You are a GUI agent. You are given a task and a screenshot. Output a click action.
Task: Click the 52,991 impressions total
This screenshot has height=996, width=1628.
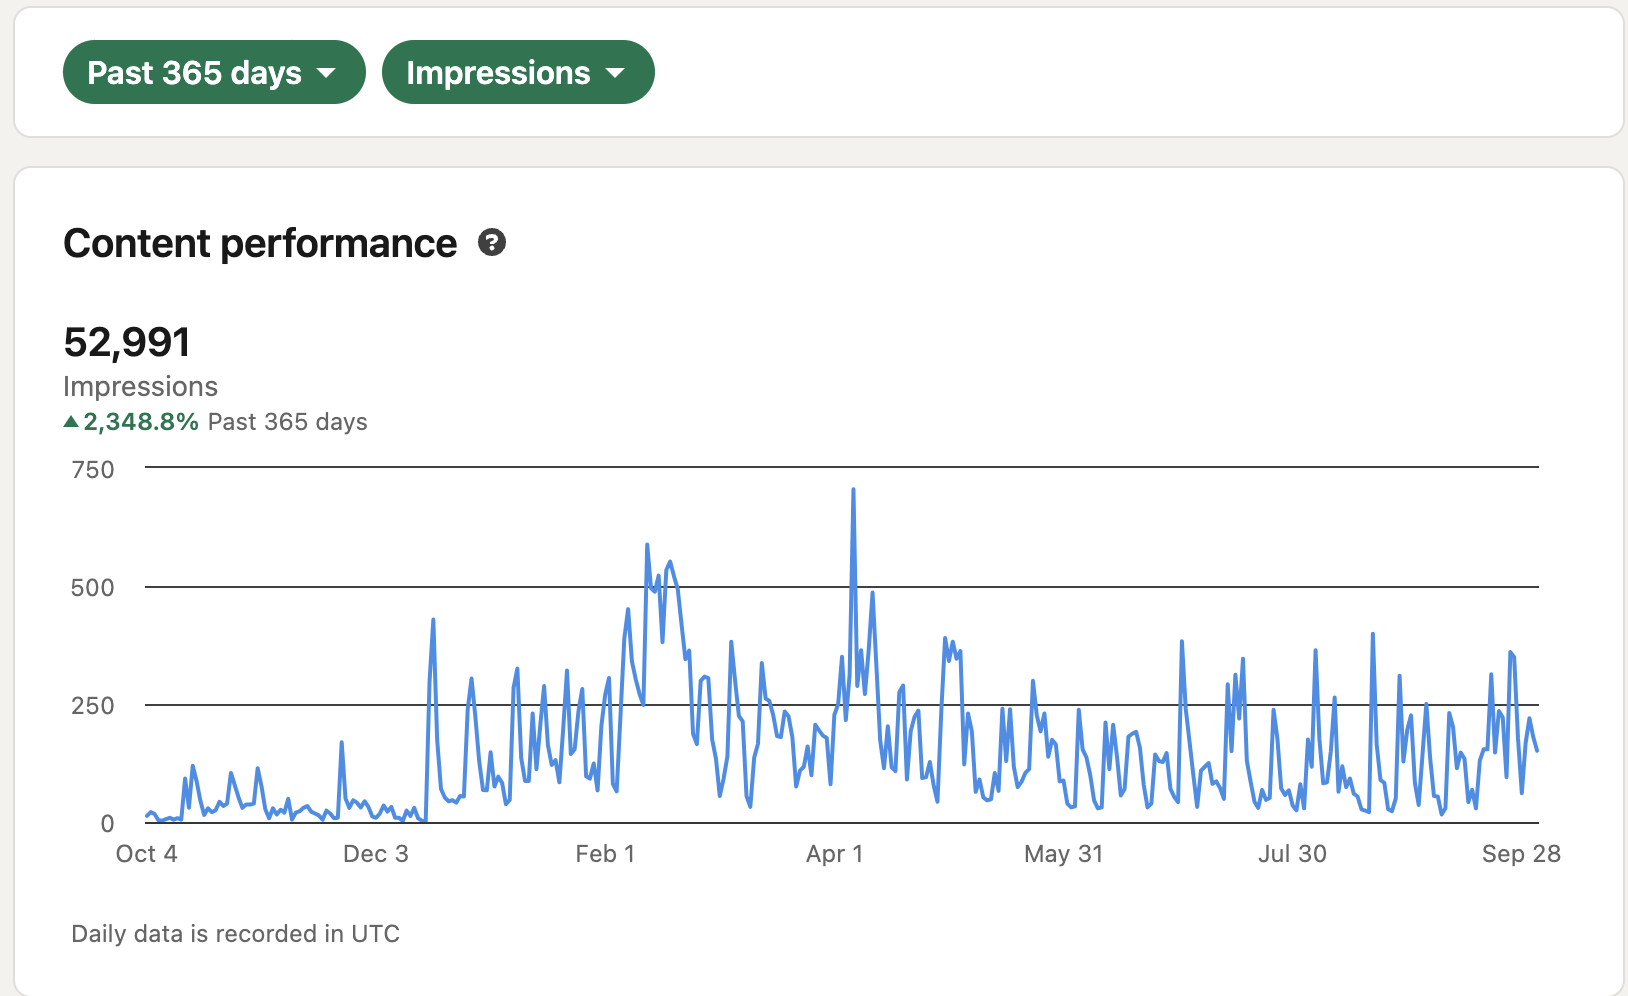tap(127, 342)
